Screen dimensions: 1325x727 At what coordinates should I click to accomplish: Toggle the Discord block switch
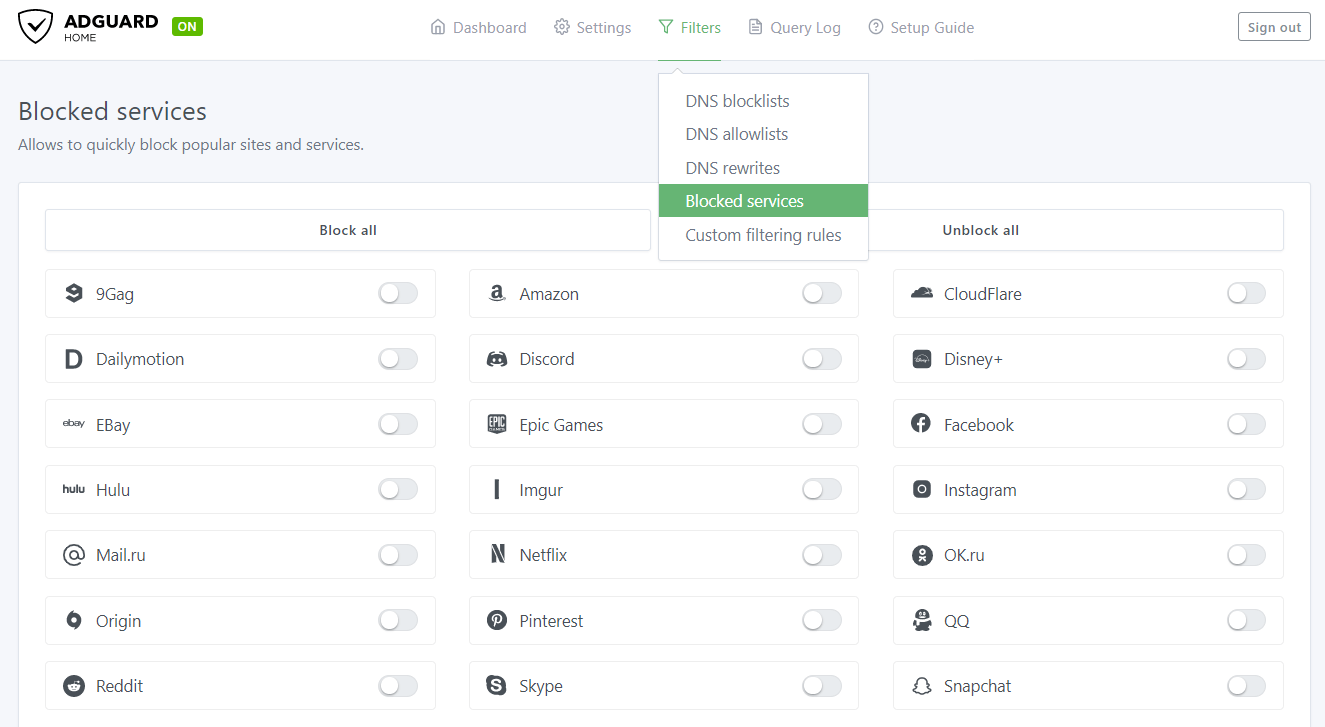point(822,359)
